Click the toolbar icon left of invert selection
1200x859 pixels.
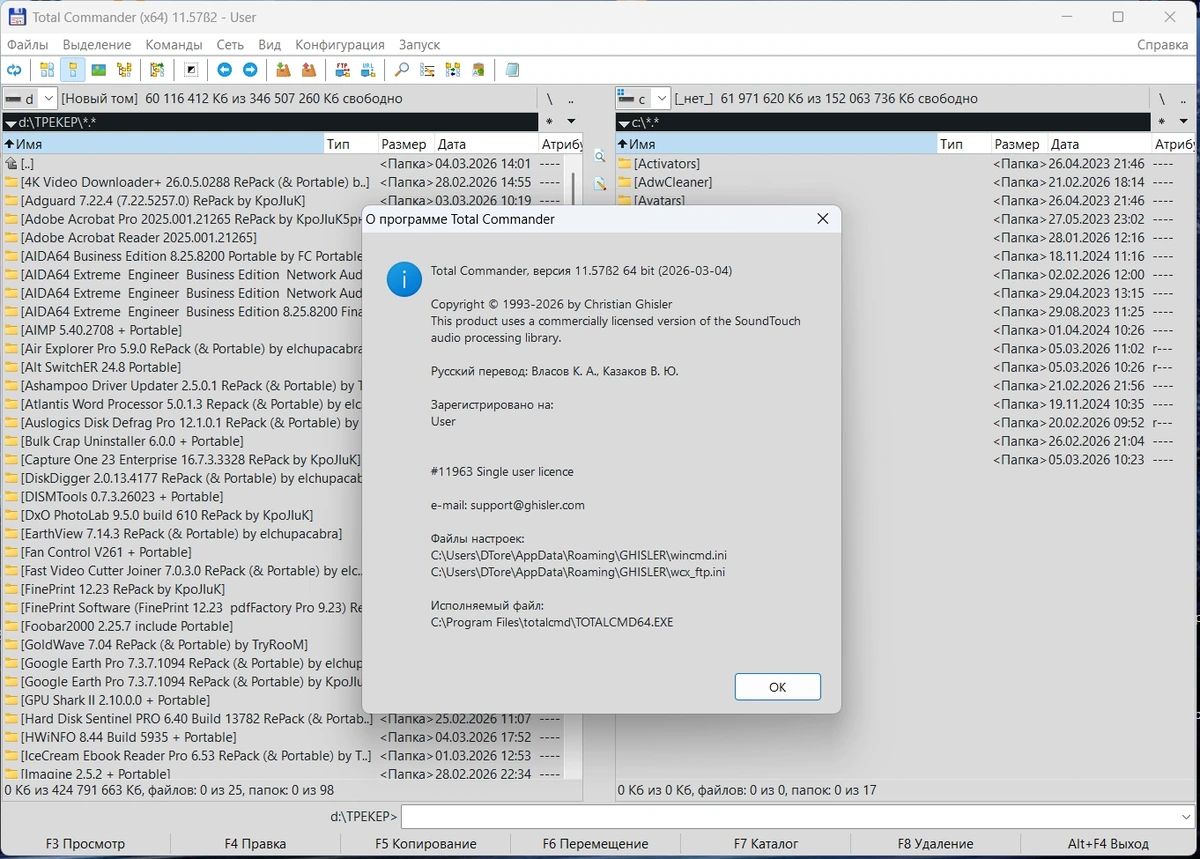pos(157,70)
